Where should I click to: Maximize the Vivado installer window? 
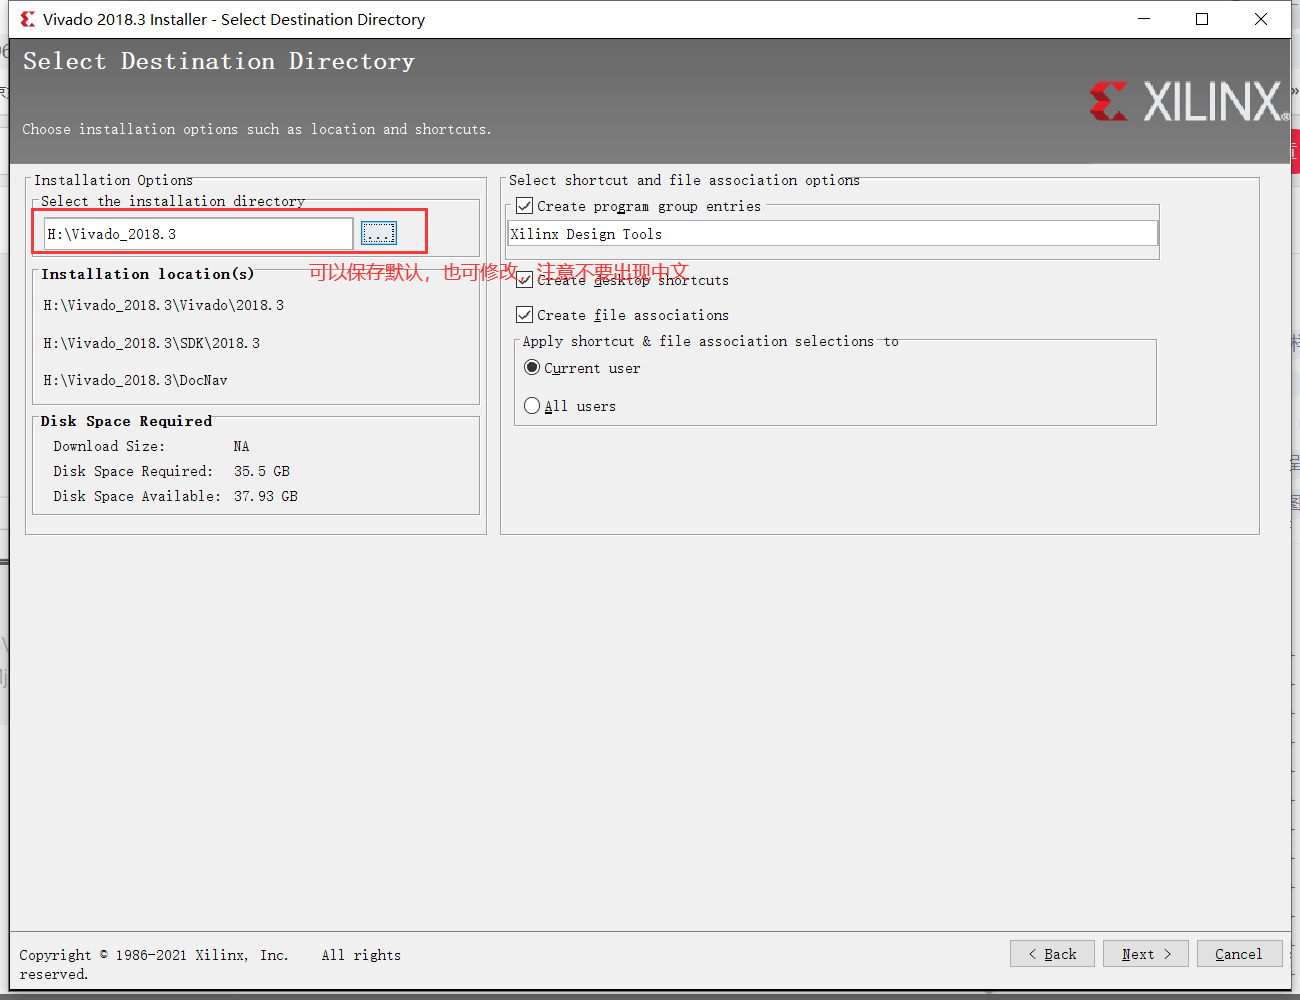(1202, 19)
